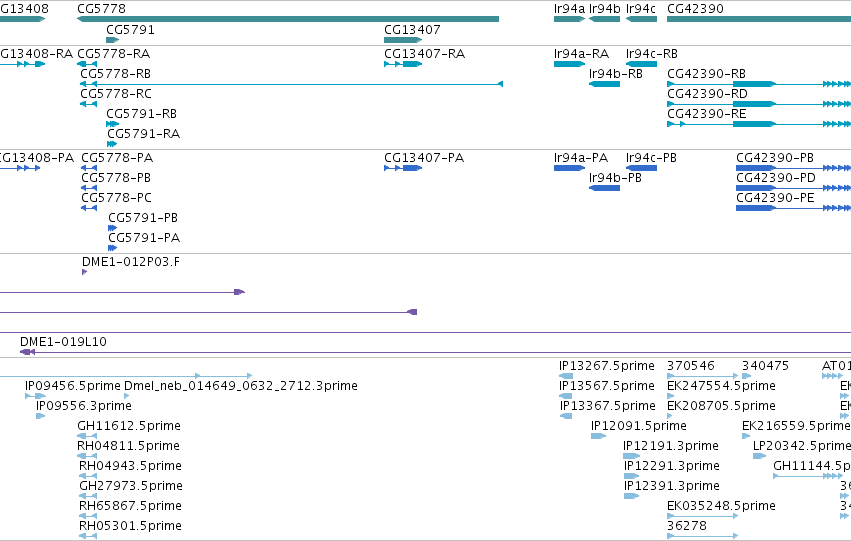The height and width of the screenshot is (541, 851).
Task: Select the Ir94b gene label
Action: 605,9
